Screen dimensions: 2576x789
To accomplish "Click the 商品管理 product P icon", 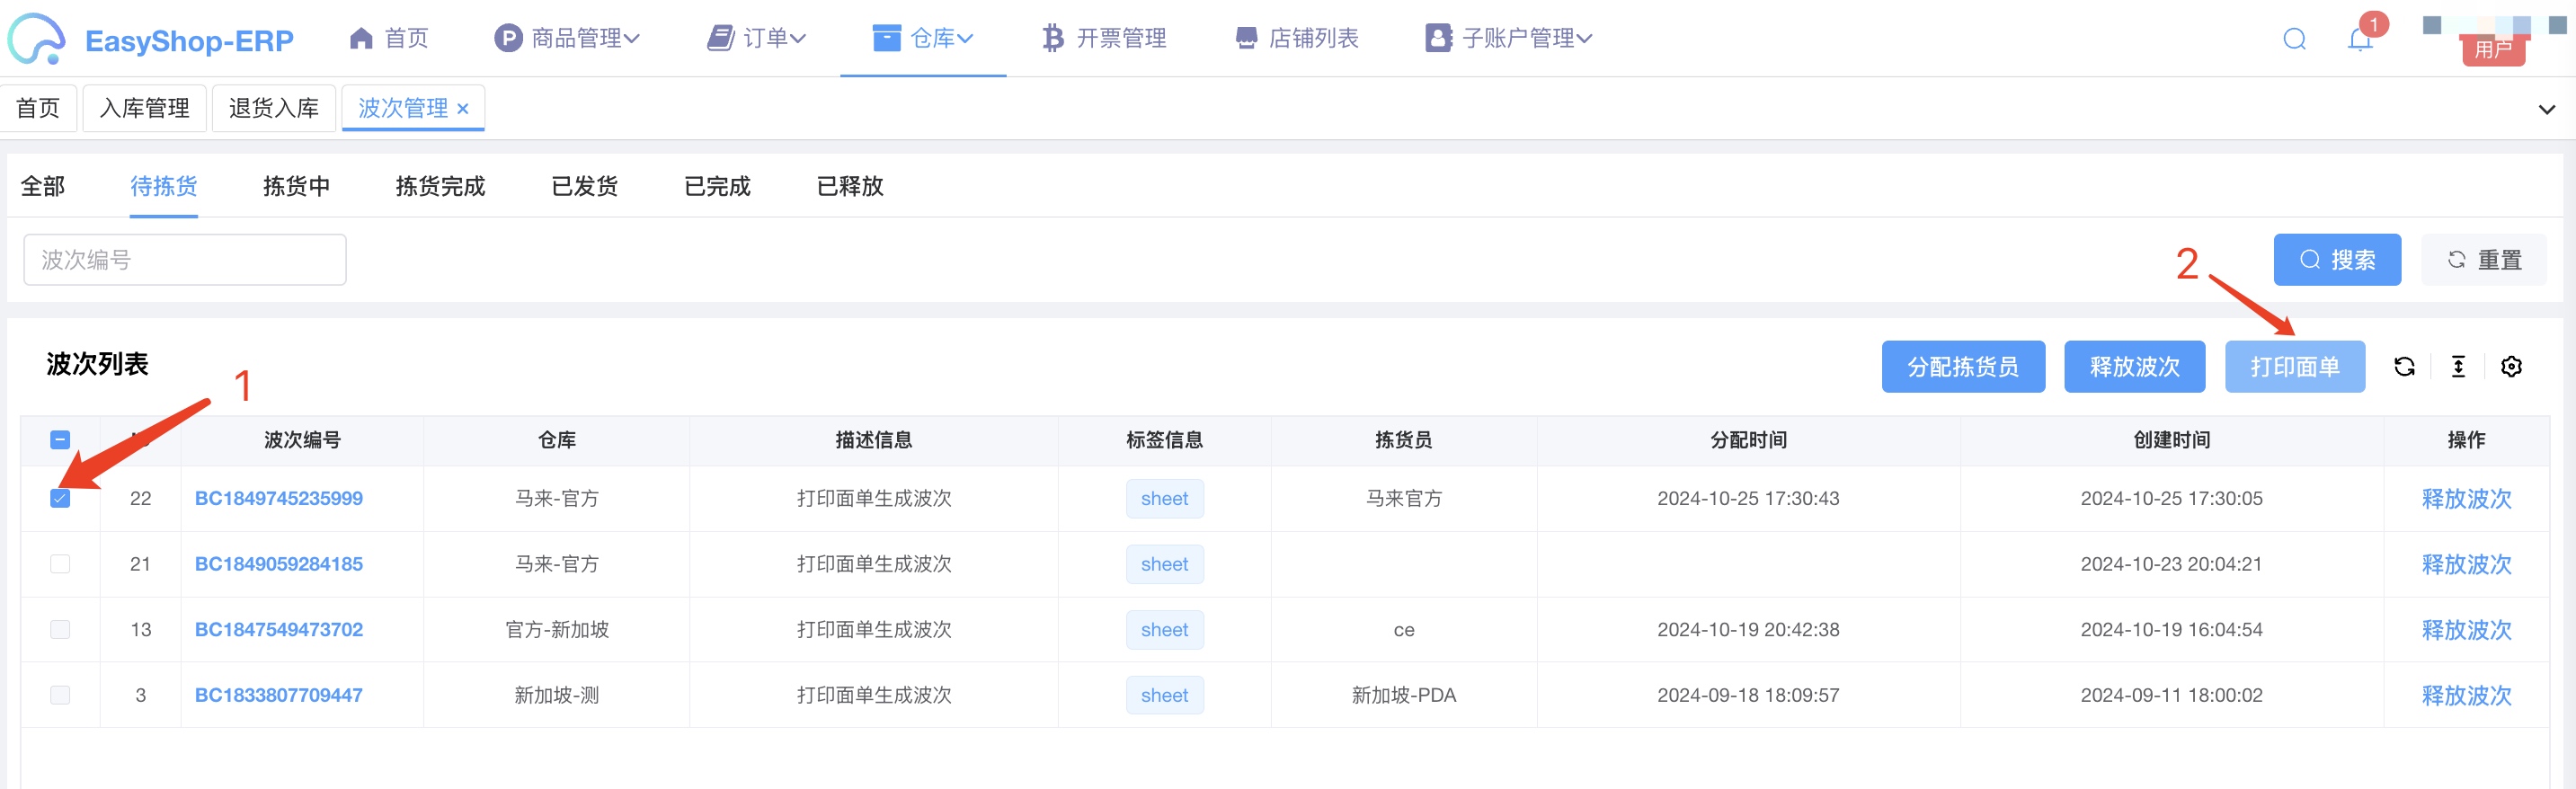I will pyautogui.click(x=508, y=38).
